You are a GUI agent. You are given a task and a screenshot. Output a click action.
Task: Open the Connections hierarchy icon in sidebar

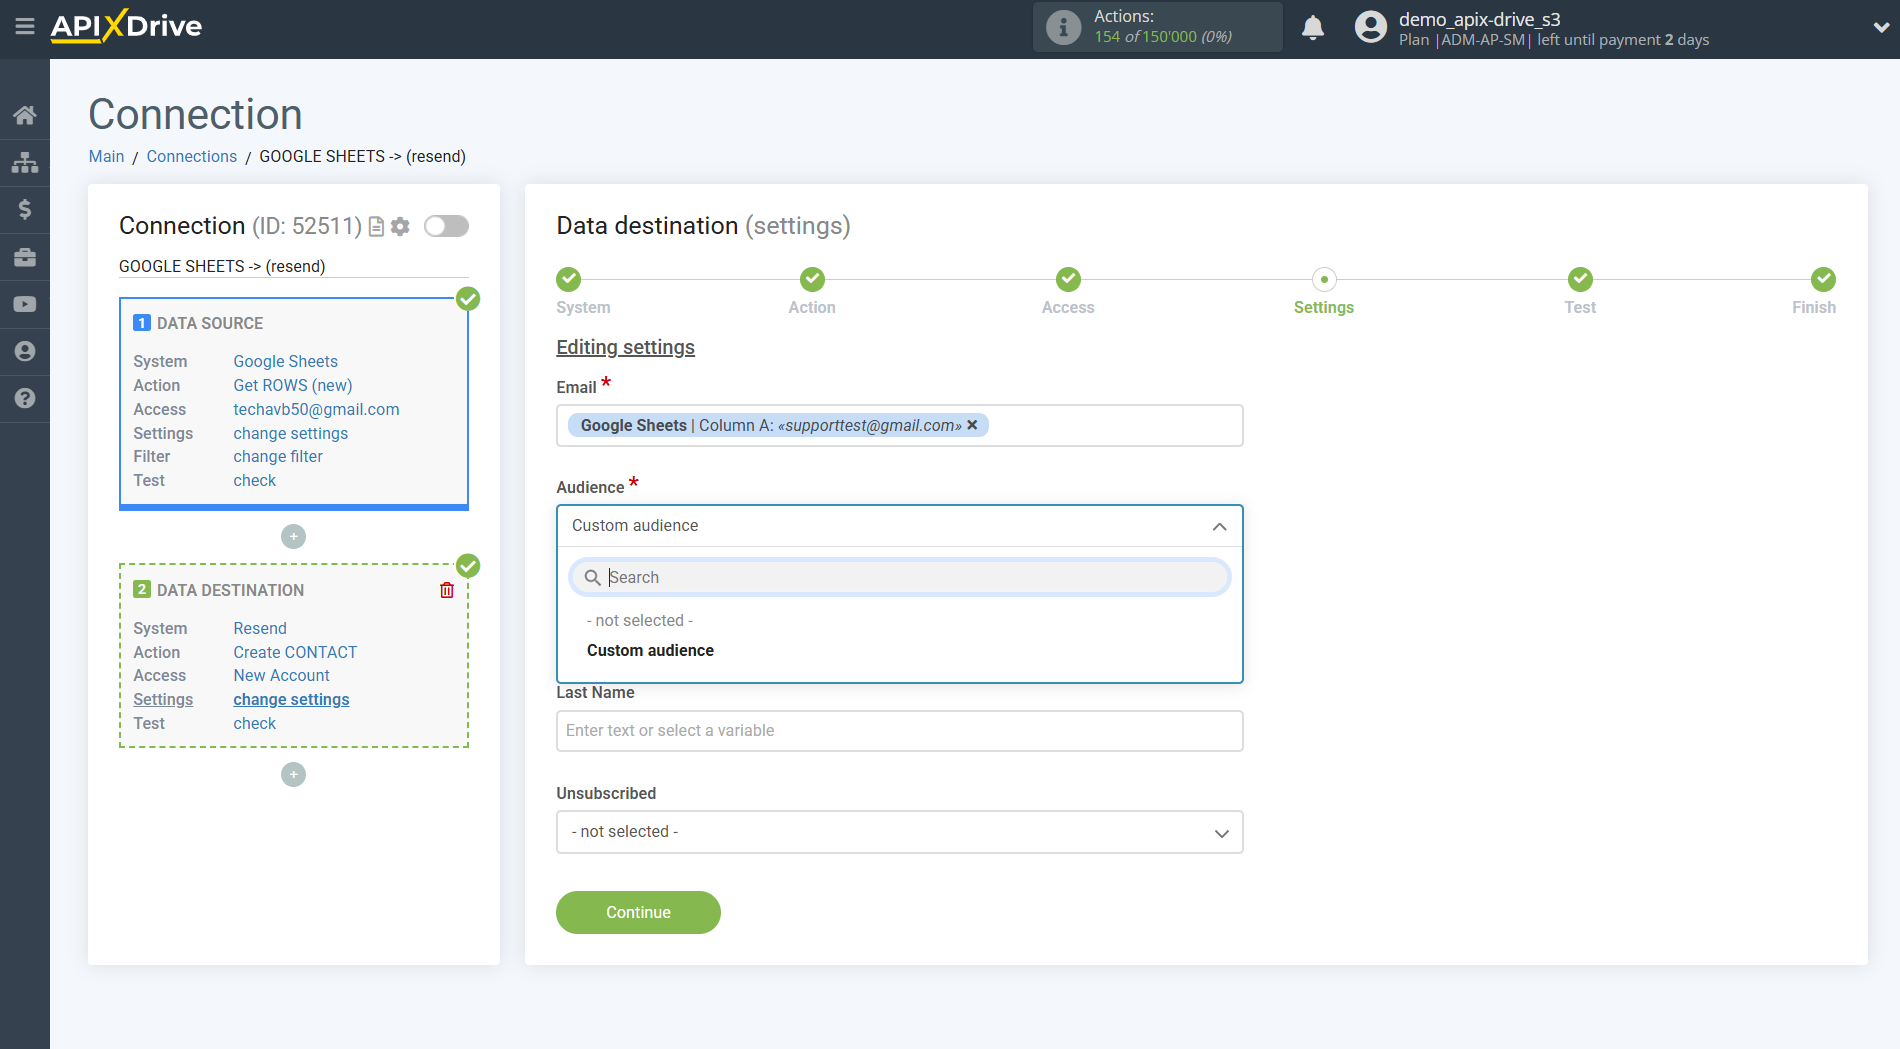(x=25, y=161)
